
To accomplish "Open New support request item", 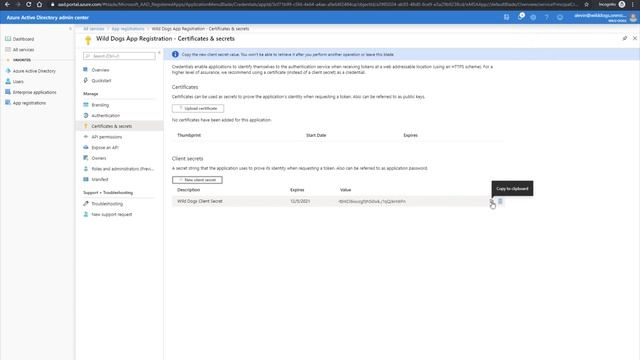I will [x=111, y=215].
